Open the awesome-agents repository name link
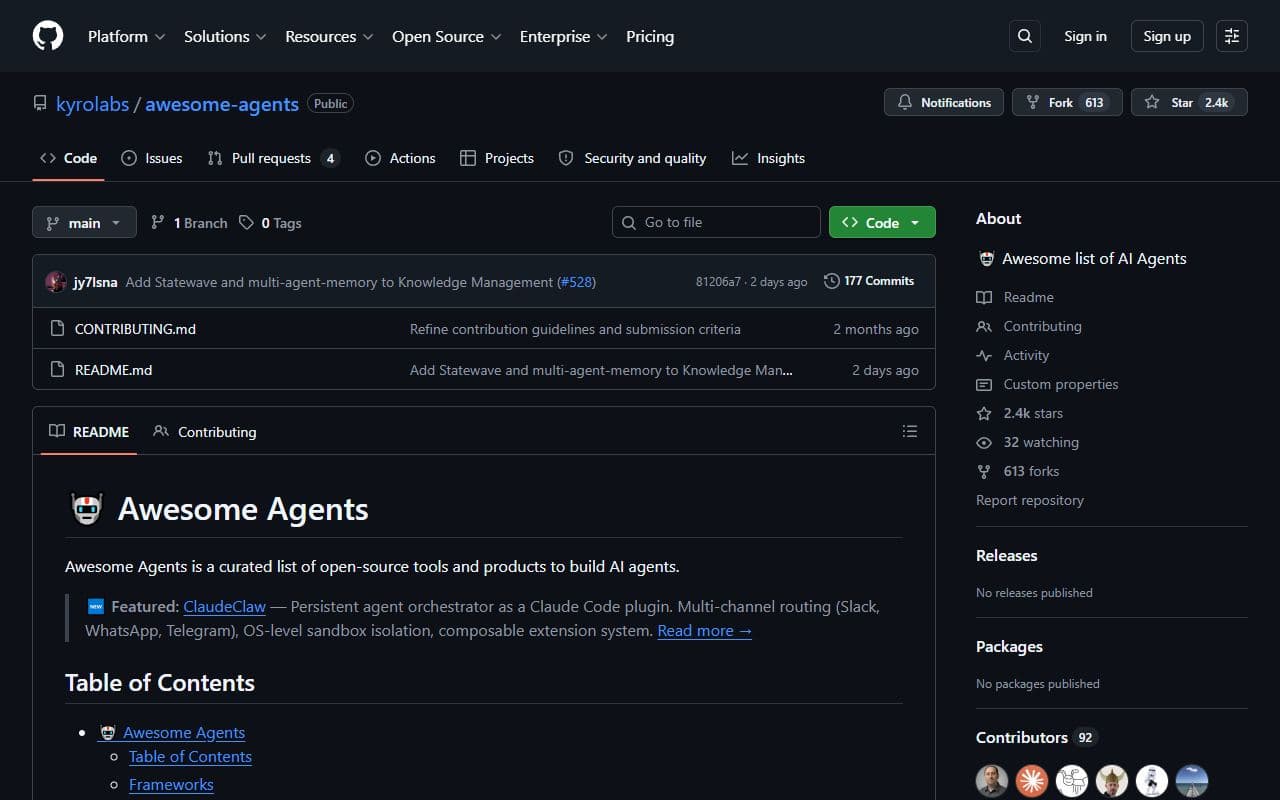Image resolution: width=1280 pixels, height=800 pixels. (x=222, y=104)
